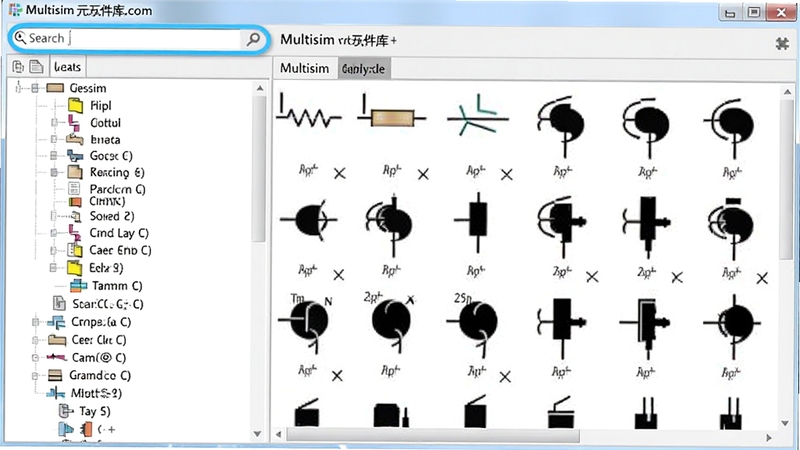Select the transistor symbol labeled Tm N
Screen dimensions: 800x450
point(306,323)
